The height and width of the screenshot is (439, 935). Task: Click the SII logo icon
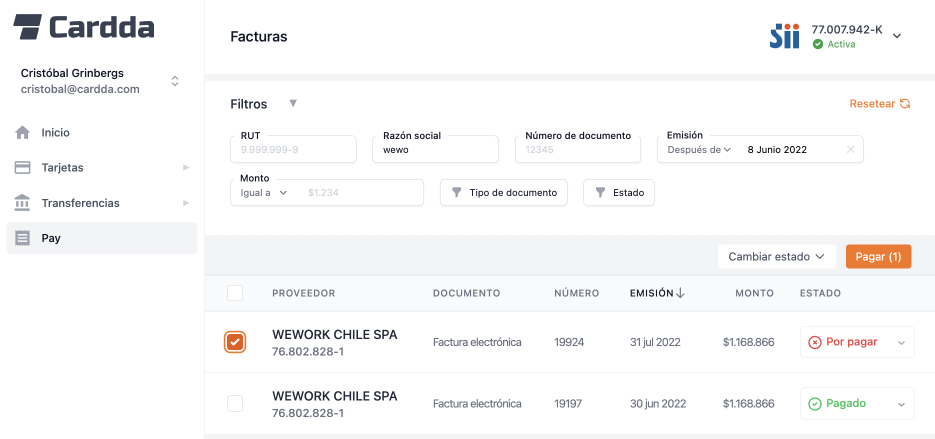click(x=784, y=37)
